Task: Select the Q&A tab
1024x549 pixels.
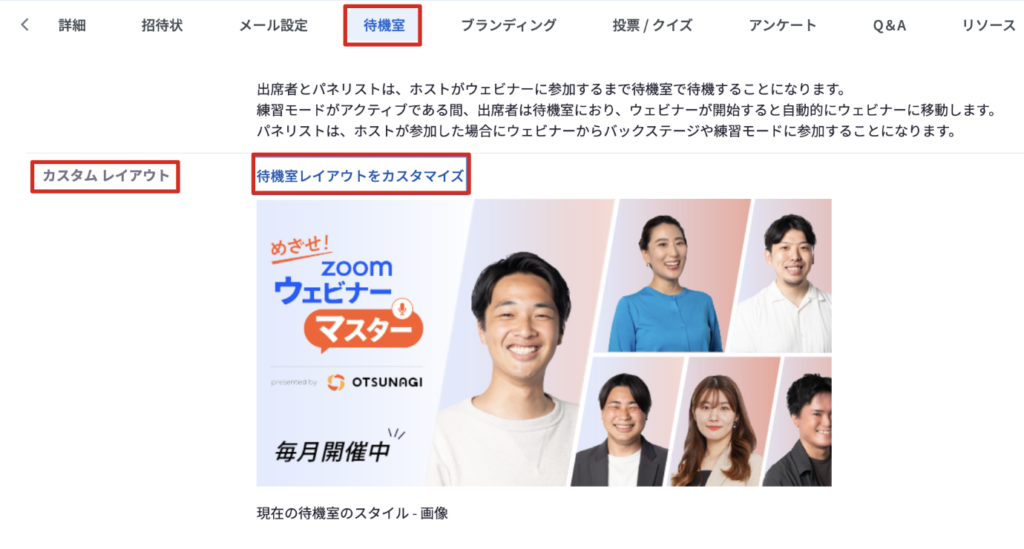Action: [x=889, y=25]
